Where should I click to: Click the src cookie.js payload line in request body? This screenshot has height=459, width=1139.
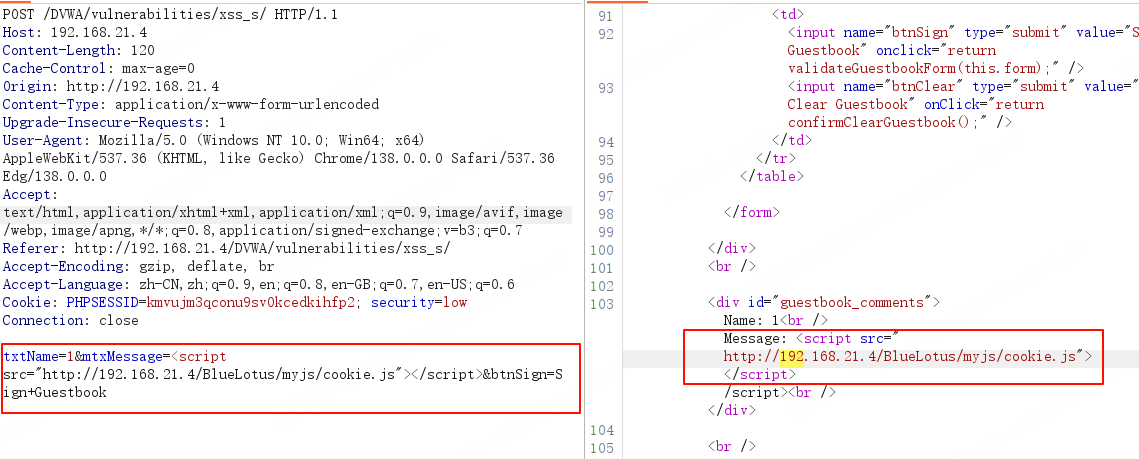283,375
